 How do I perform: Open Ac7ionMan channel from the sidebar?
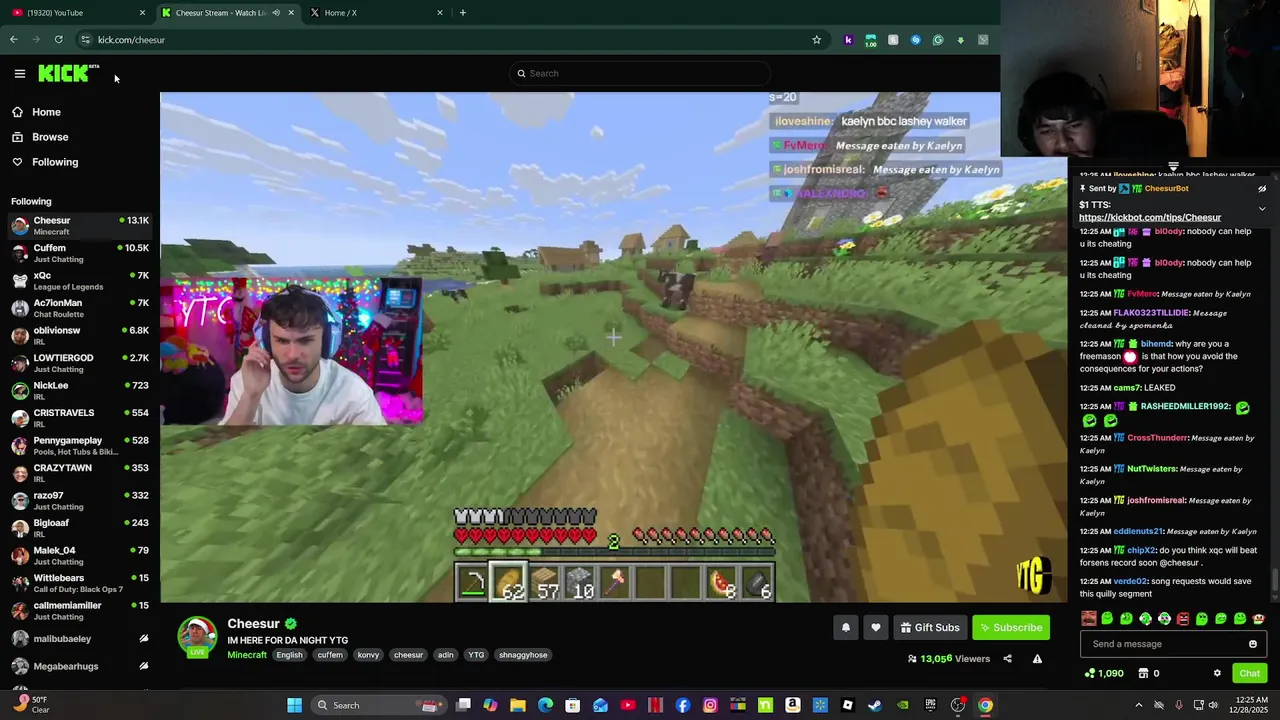click(80, 308)
